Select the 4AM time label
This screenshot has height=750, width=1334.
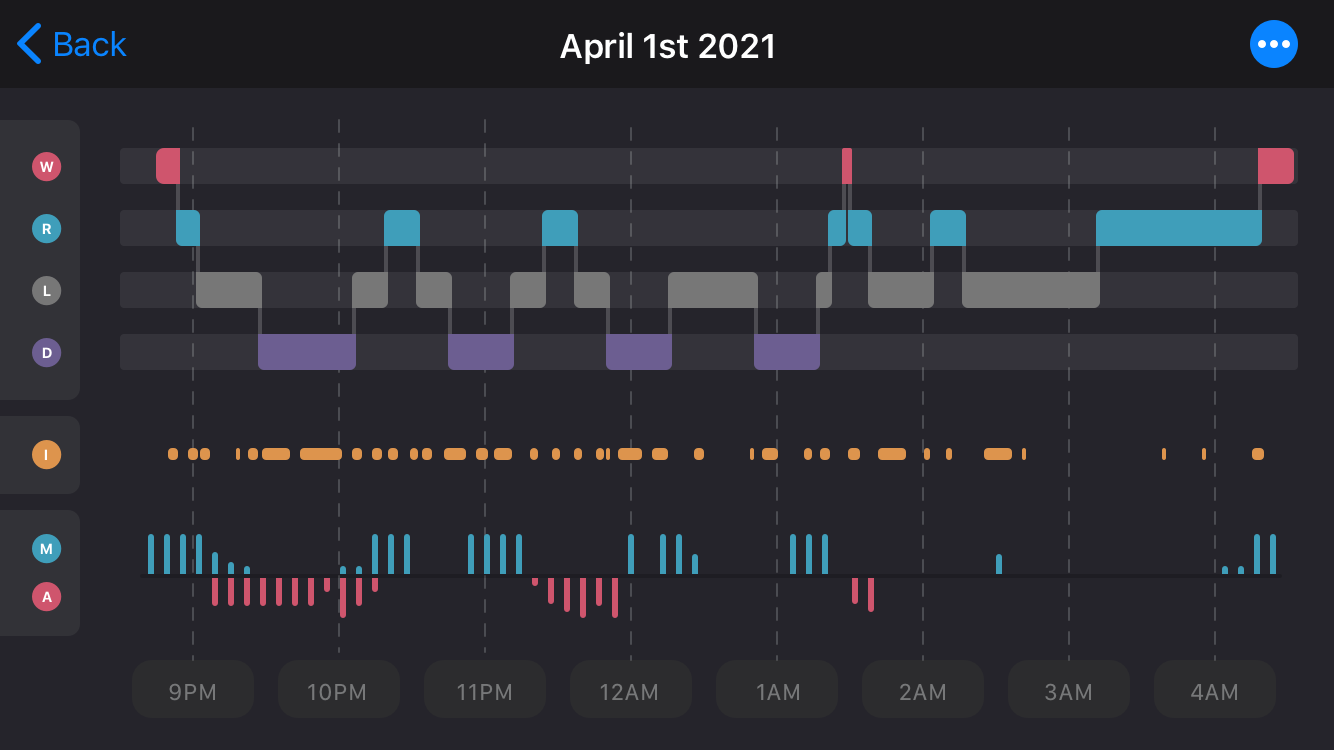(1214, 690)
